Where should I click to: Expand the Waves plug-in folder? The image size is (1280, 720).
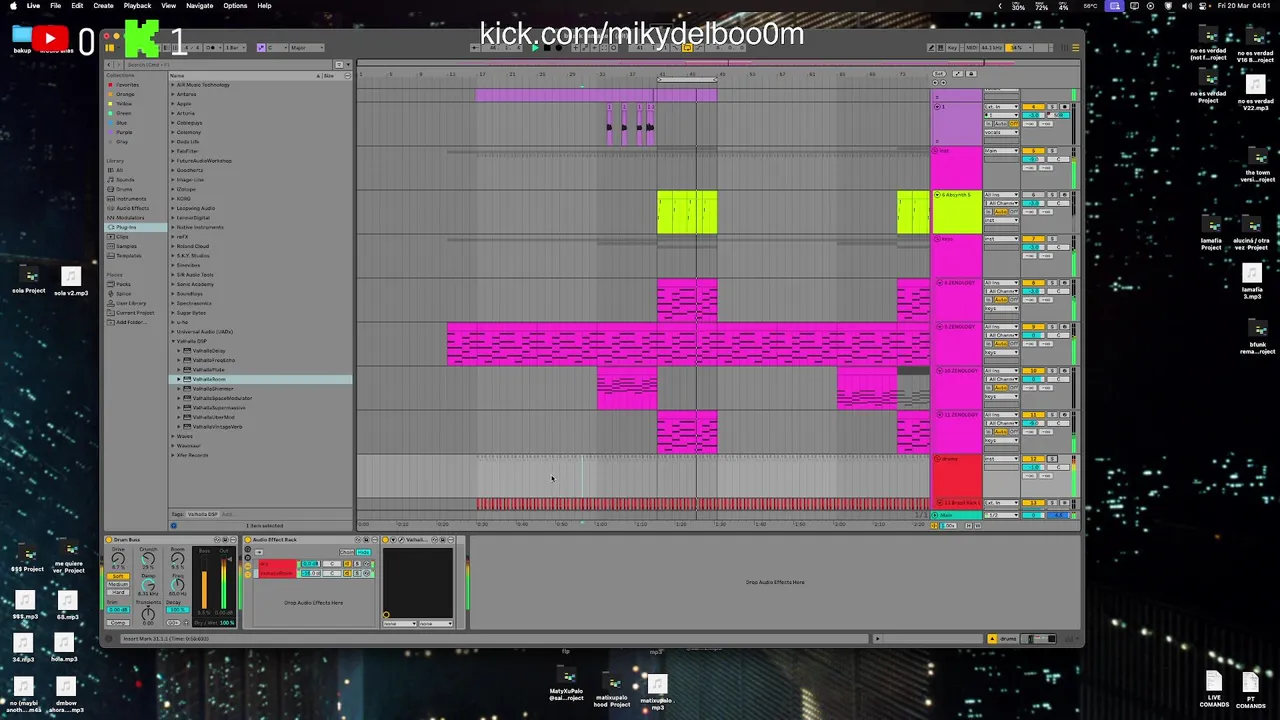coord(173,436)
